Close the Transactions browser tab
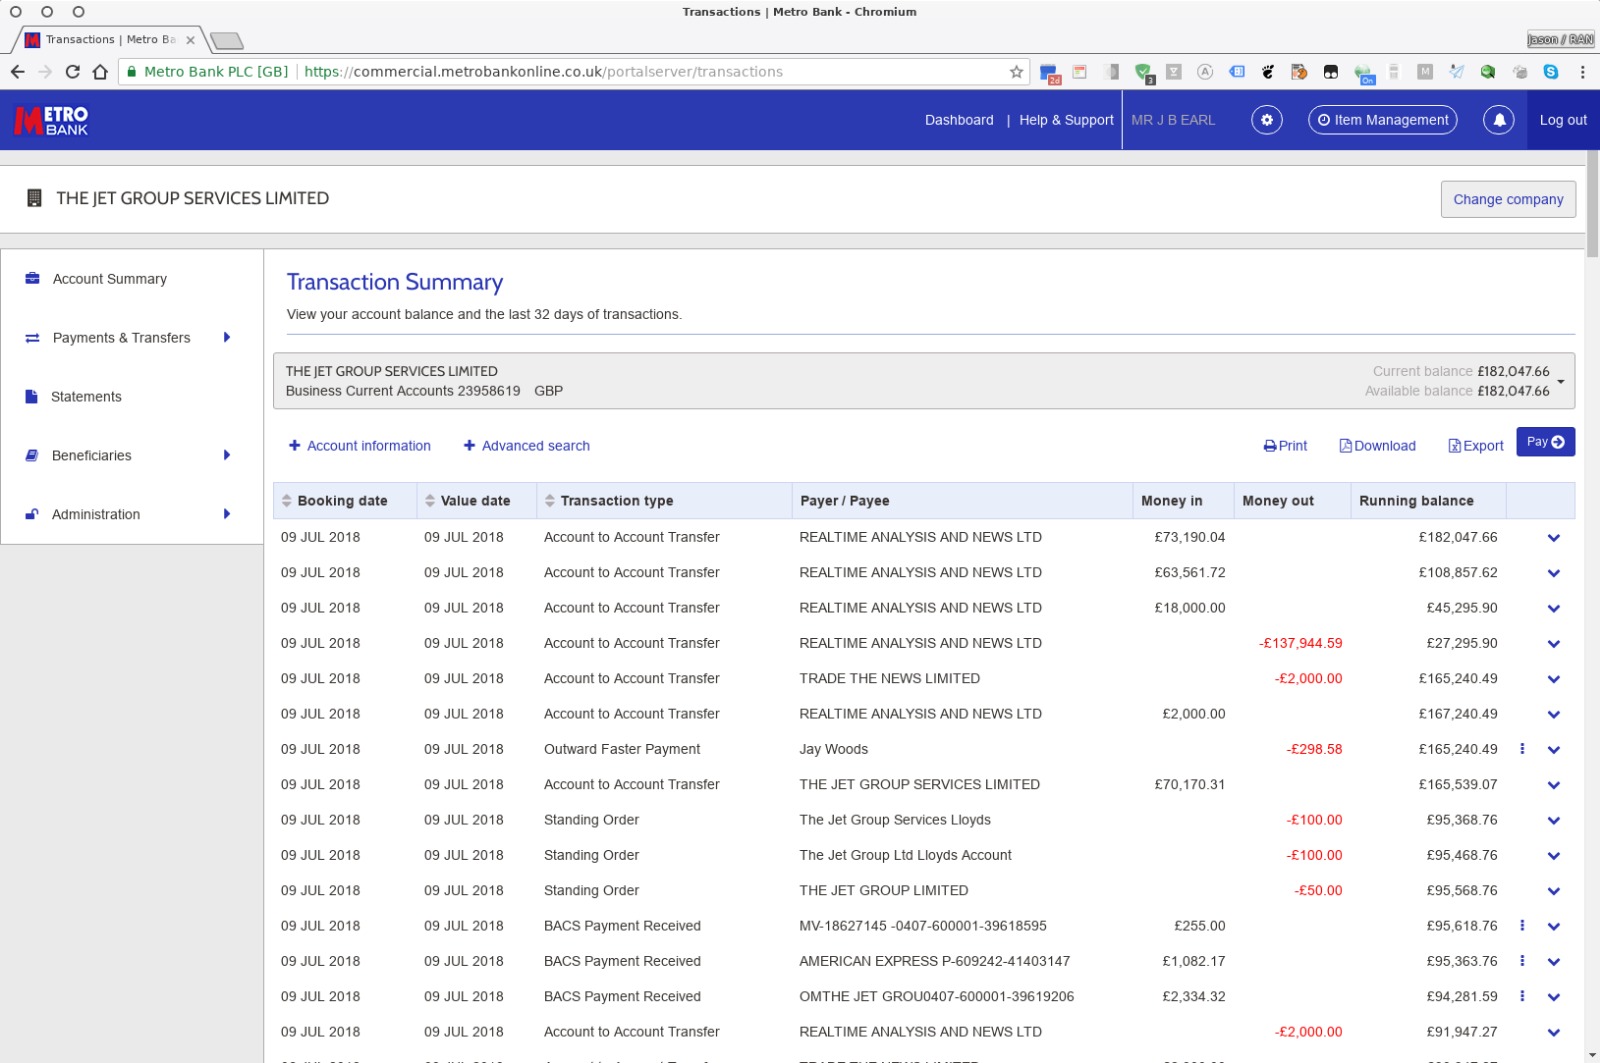This screenshot has width=1600, height=1063. click(x=190, y=40)
